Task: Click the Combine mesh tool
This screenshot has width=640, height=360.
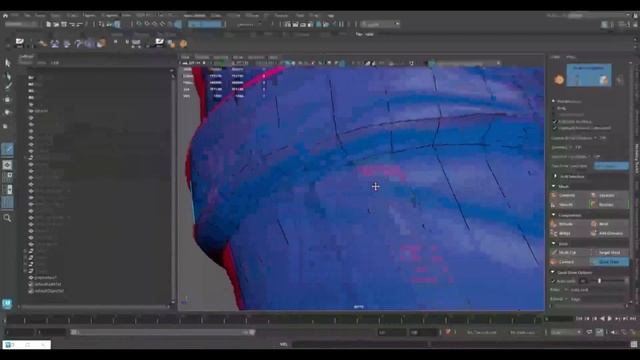Action: pyautogui.click(x=570, y=195)
